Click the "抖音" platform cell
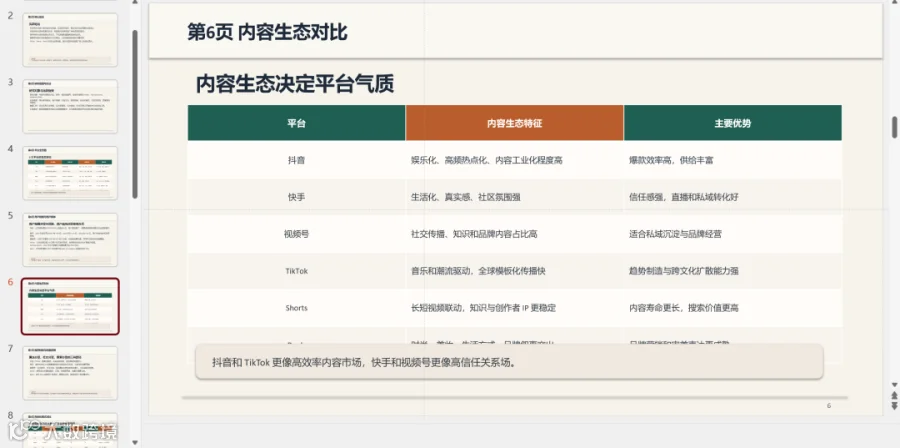 (296, 160)
